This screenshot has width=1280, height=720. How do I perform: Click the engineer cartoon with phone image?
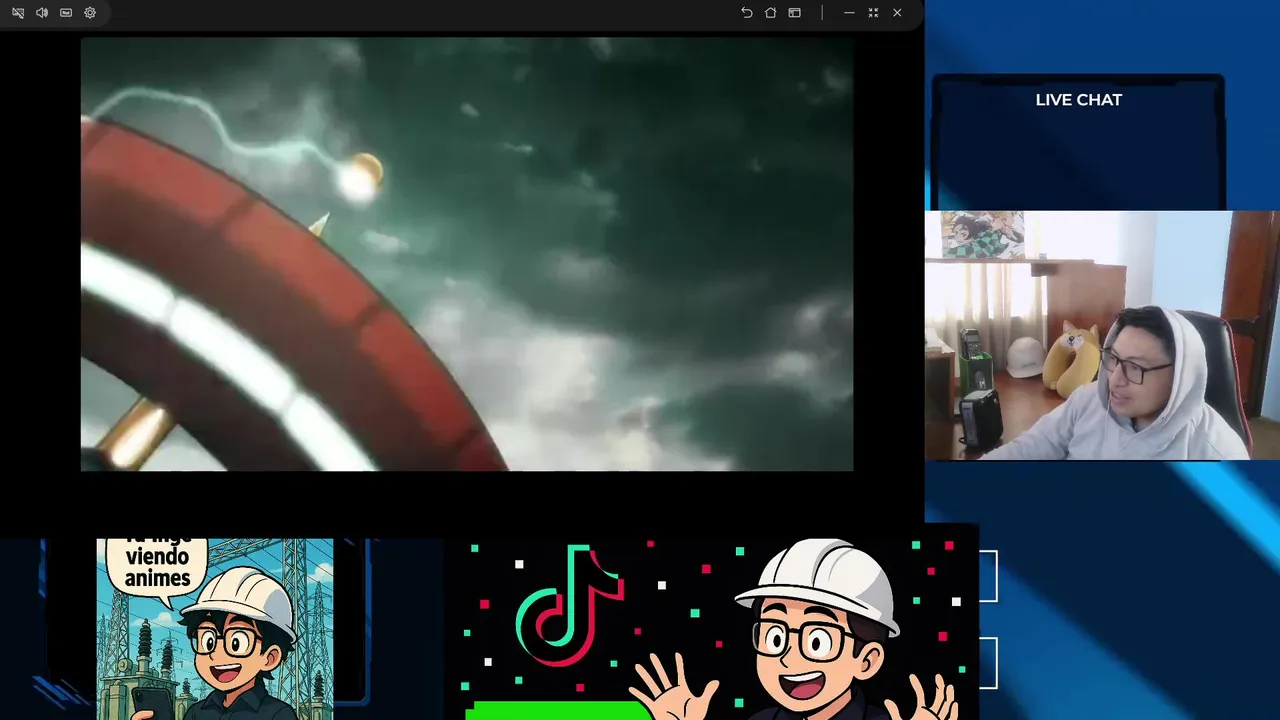click(215, 629)
